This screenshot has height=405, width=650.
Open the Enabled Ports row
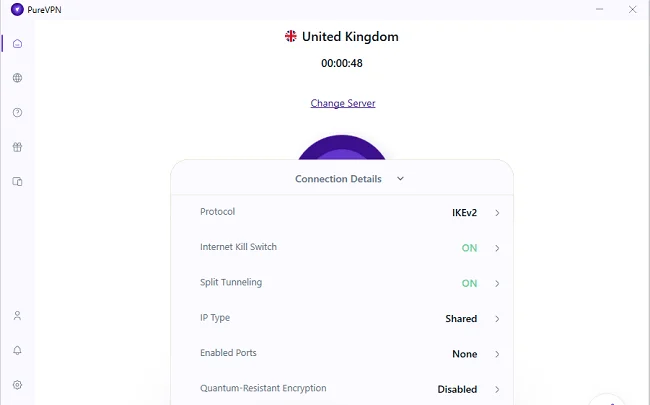[342, 354]
